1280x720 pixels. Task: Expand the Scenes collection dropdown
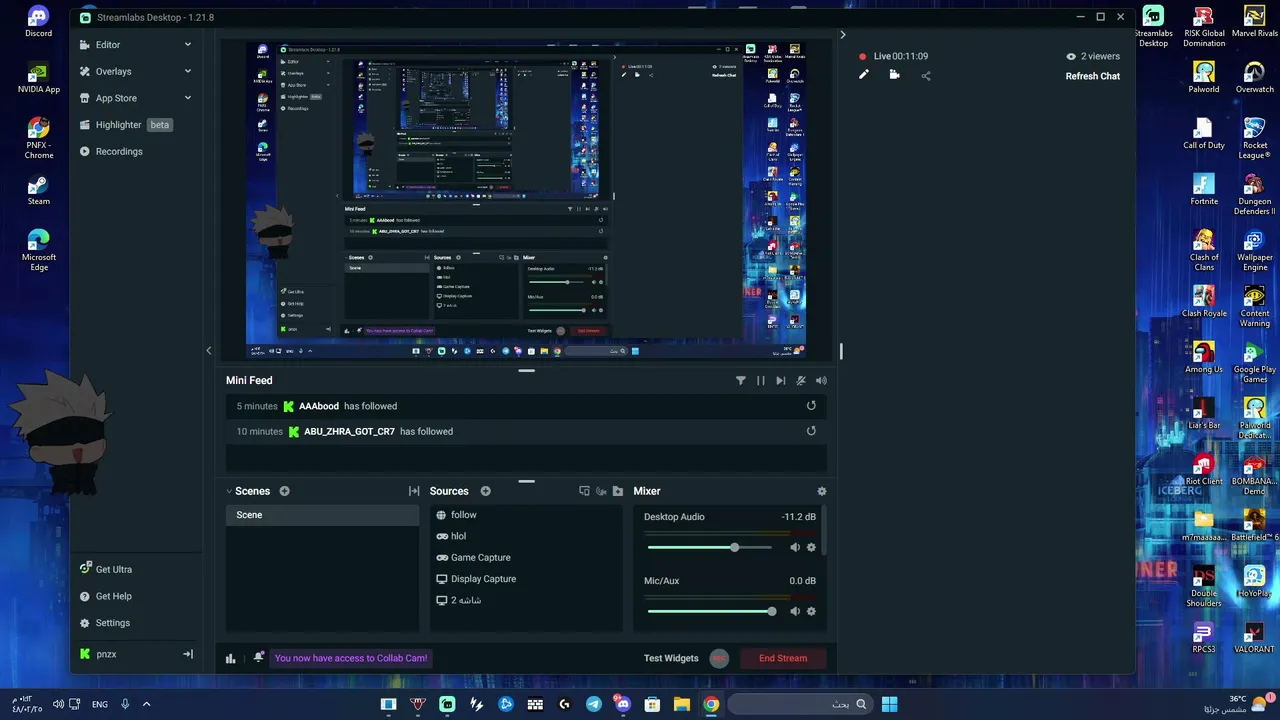click(229, 492)
